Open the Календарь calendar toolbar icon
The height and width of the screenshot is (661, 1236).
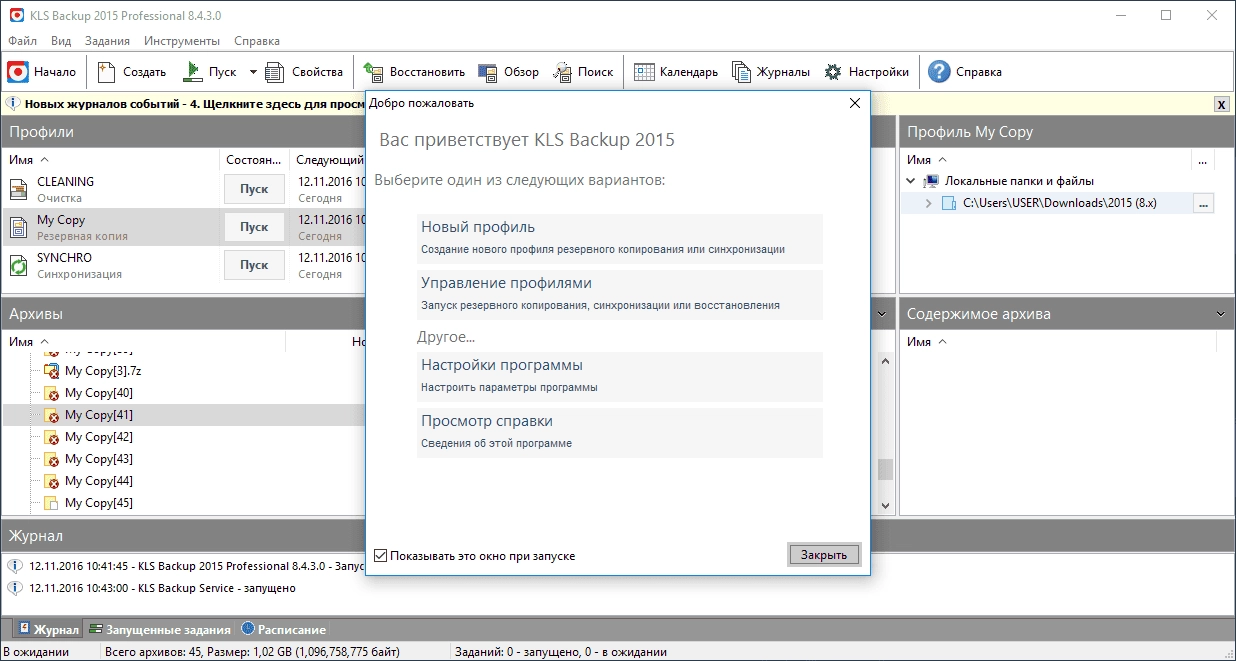coord(644,72)
